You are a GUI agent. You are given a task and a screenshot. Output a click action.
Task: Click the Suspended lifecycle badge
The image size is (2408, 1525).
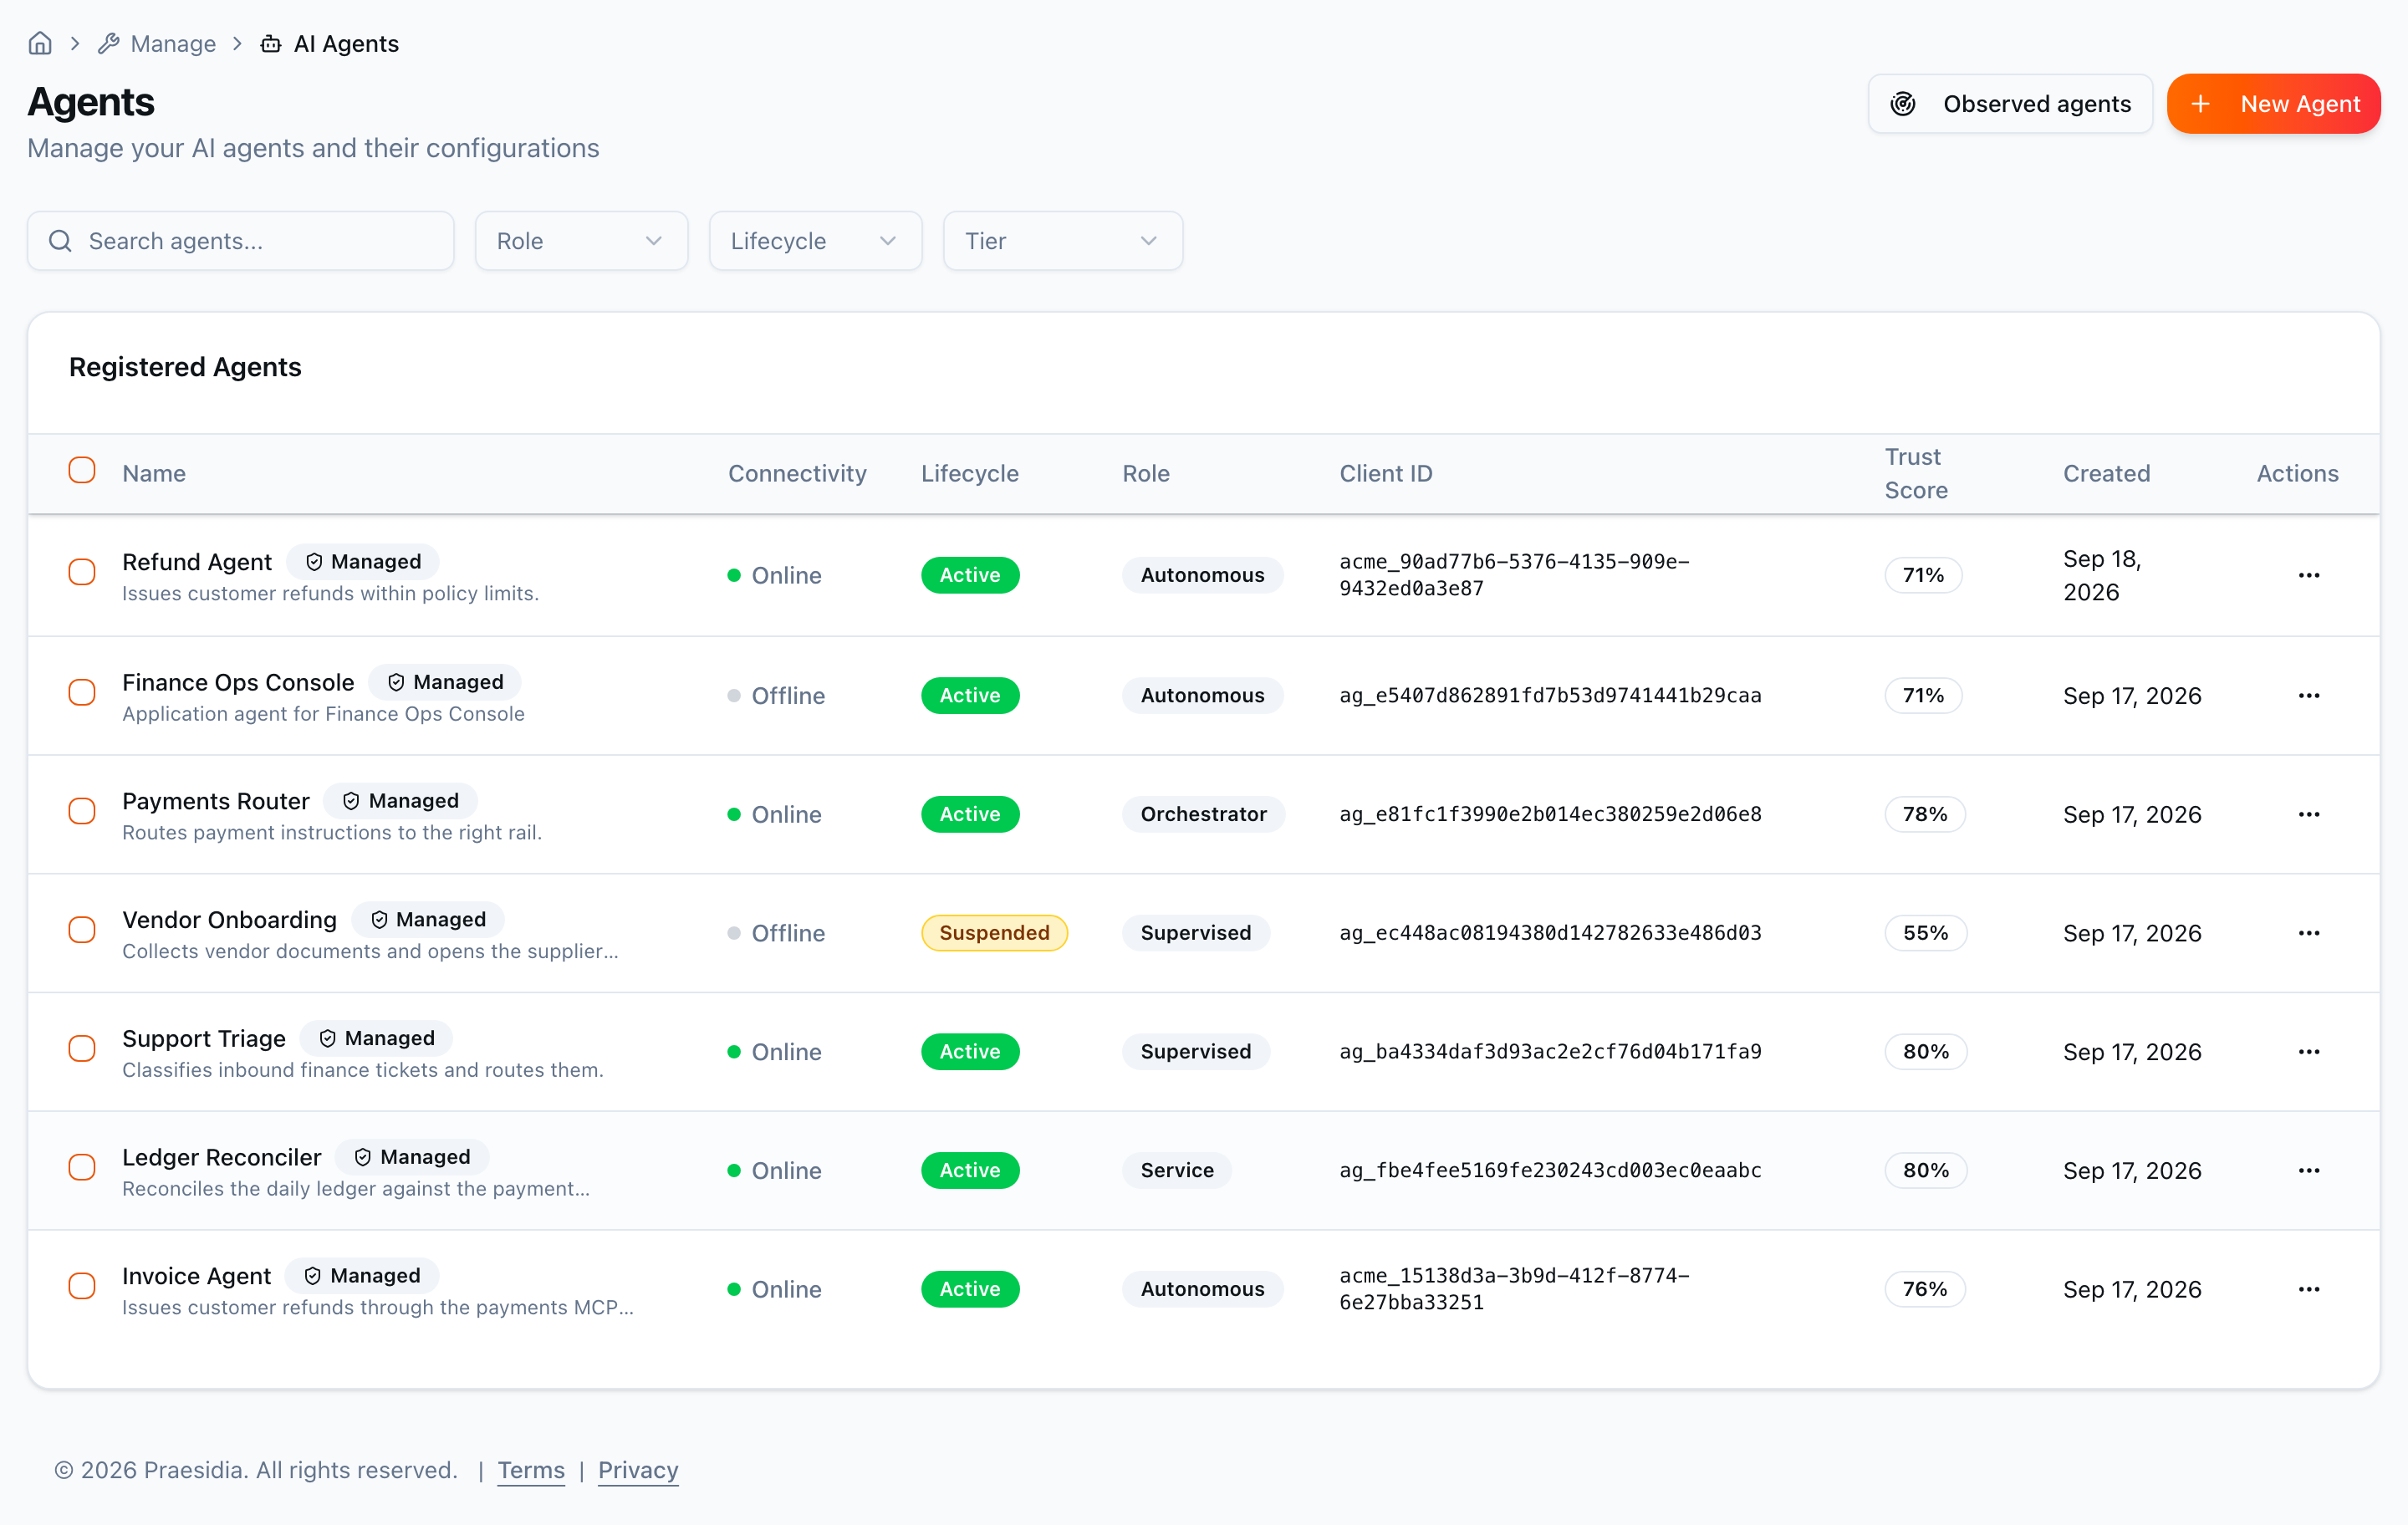coord(994,933)
